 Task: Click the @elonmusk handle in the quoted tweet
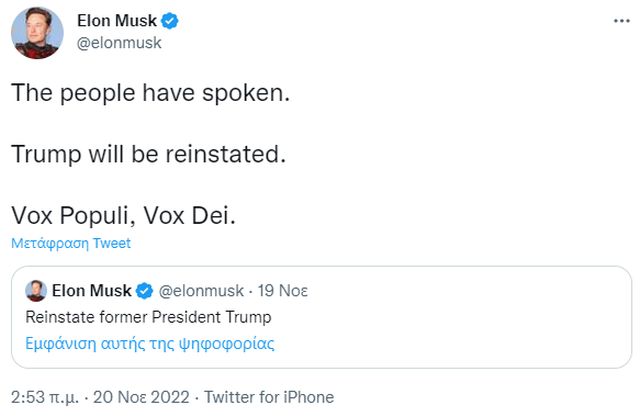pos(200,291)
